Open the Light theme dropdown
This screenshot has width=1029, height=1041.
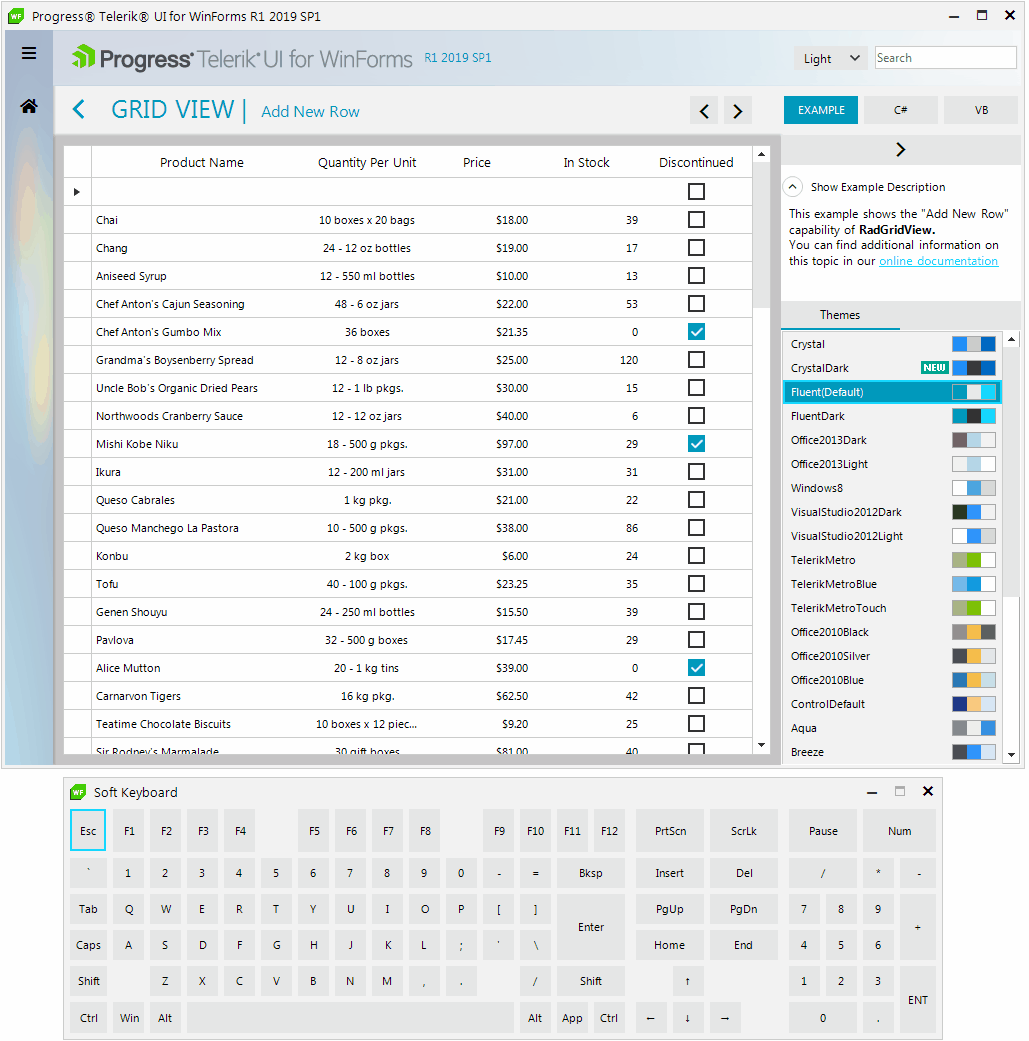click(831, 58)
